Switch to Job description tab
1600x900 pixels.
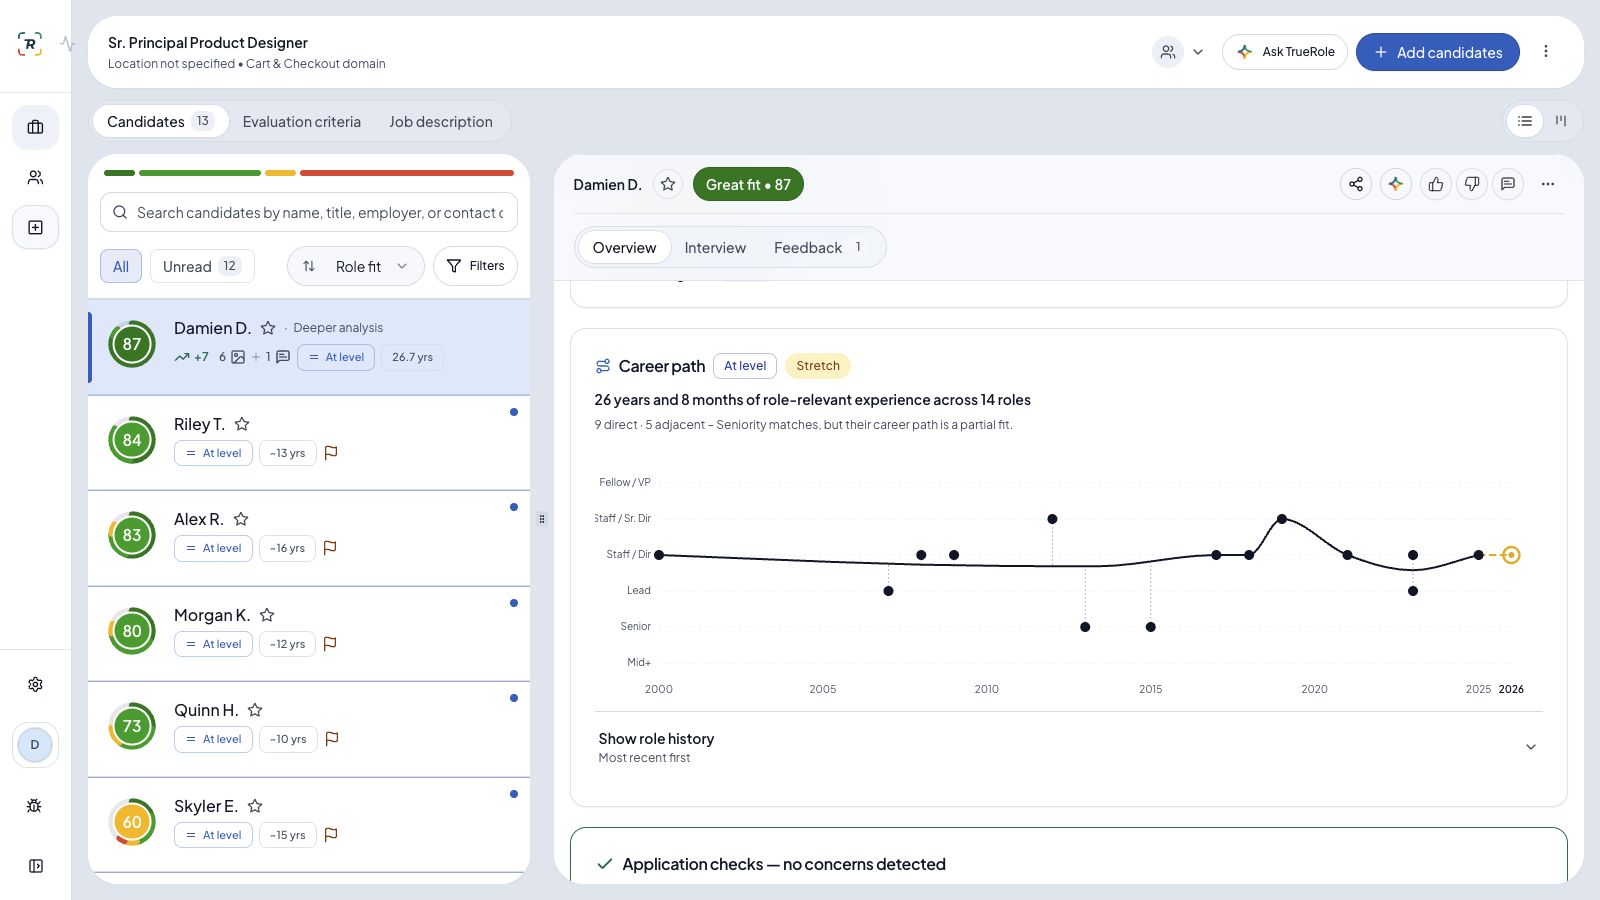[x=441, y=122]
